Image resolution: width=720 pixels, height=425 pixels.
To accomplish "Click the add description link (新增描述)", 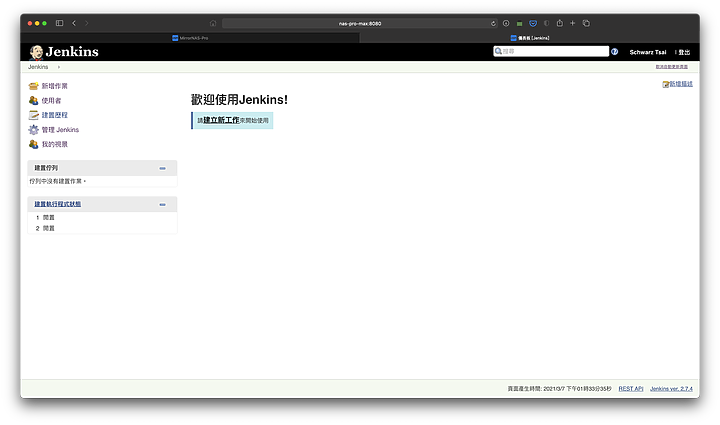I will [x=681, y=84].
